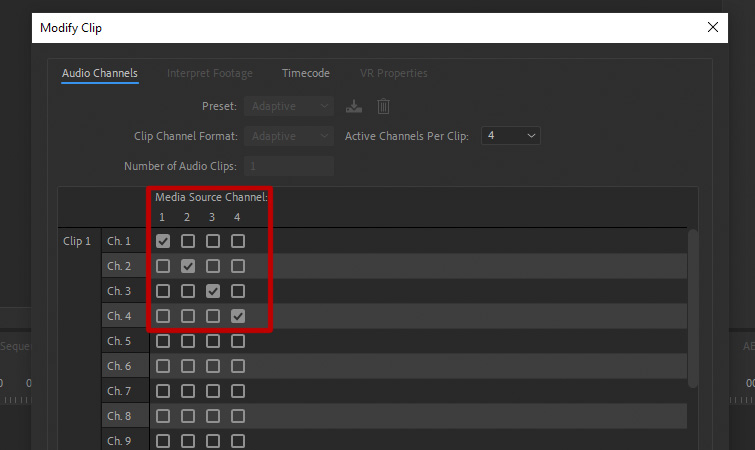
Task: Check Ch. 8 source channel 1 checkbox
Action: (163, 416)
